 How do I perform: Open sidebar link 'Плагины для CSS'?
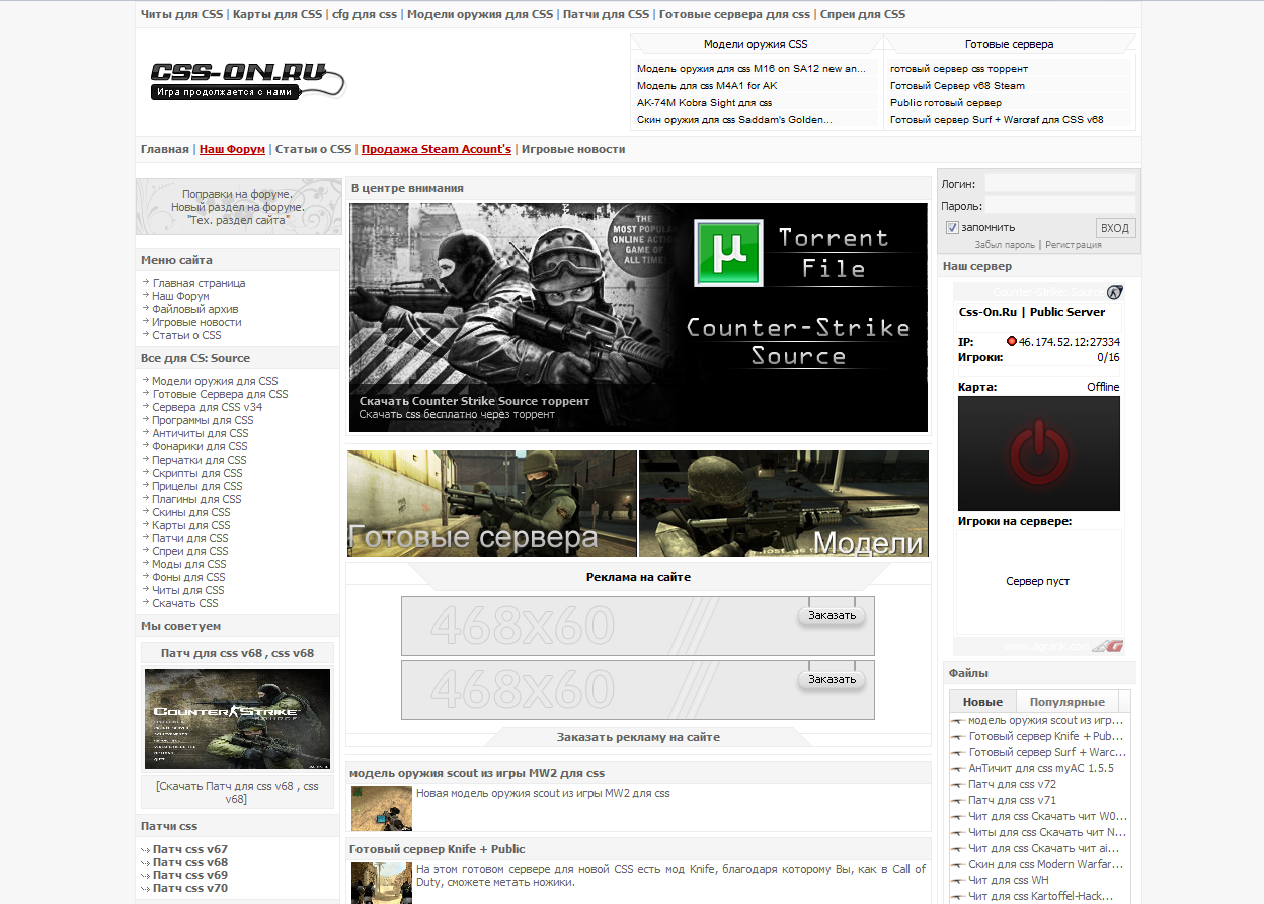(197, 499)
